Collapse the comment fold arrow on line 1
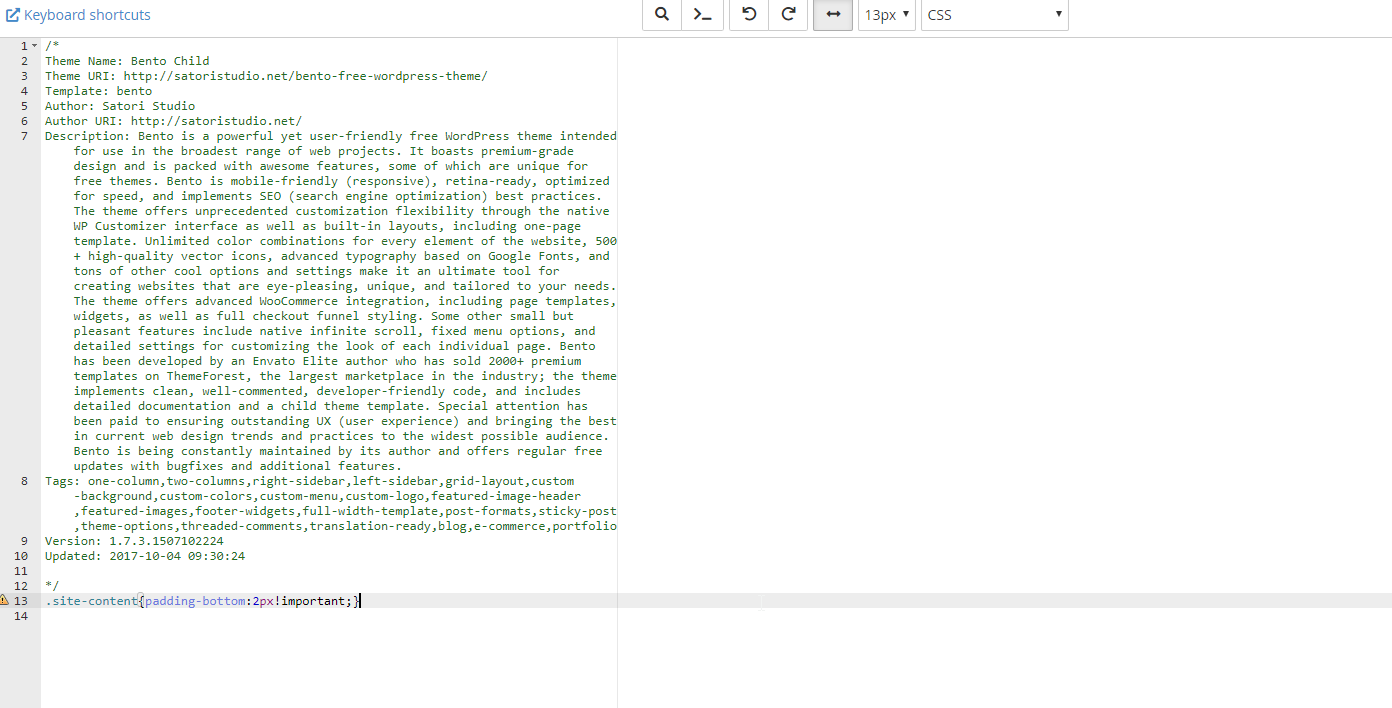1392x708 pixels. tap(35, 46)
